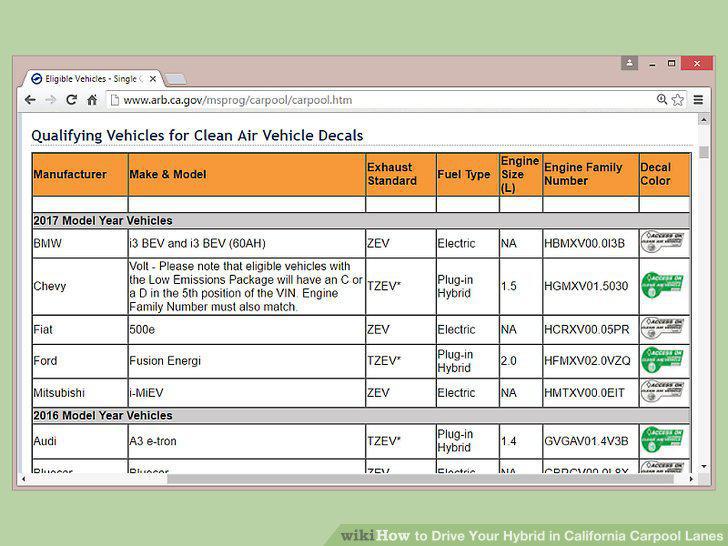Screen dimensions: 728x546
Task: Click the green decal icon for Audi A3 e-tron
Action: pyautogui.click(x=663, y=439)
